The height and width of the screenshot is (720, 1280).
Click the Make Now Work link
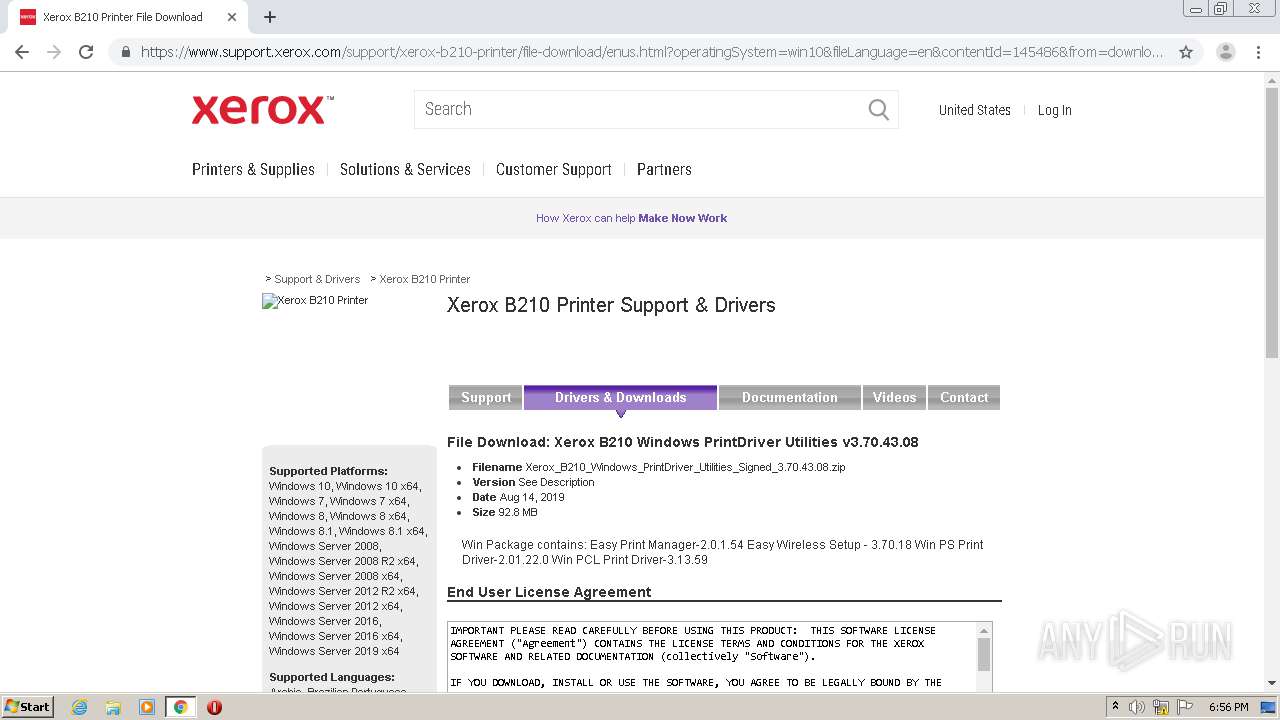coord(683,218)
